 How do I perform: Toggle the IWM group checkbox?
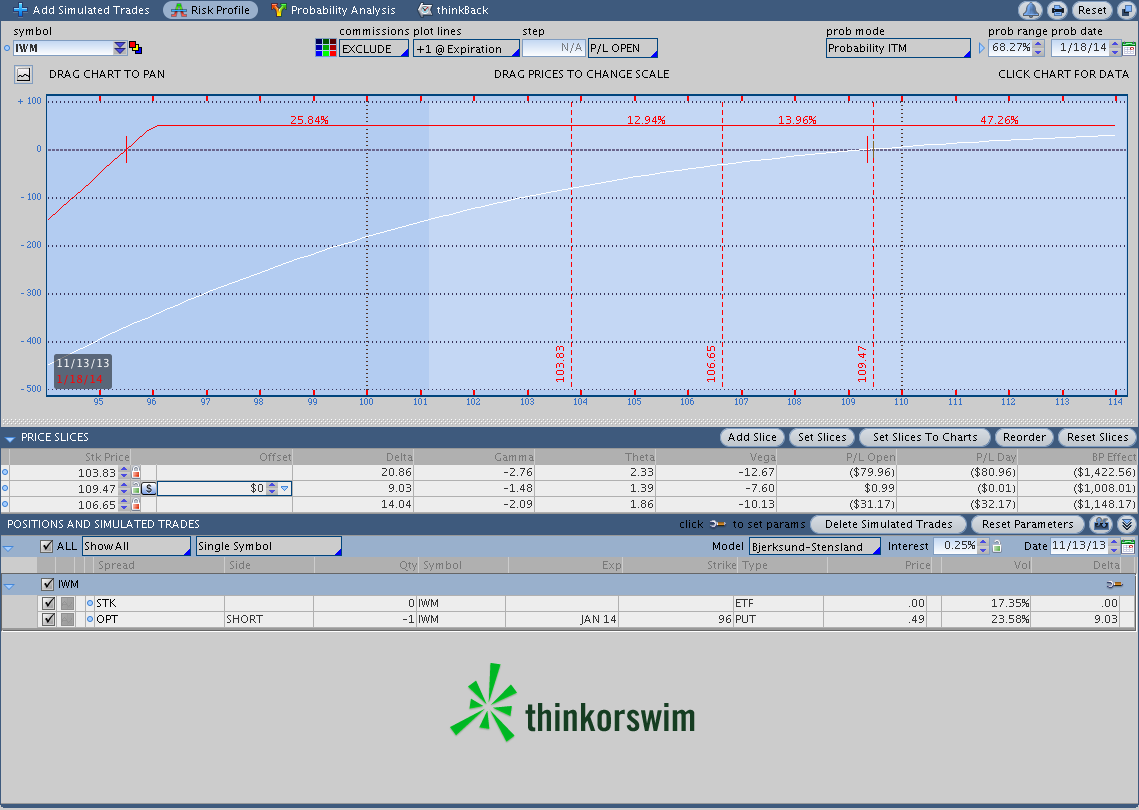pyautogui.click(x=48, y=584)
